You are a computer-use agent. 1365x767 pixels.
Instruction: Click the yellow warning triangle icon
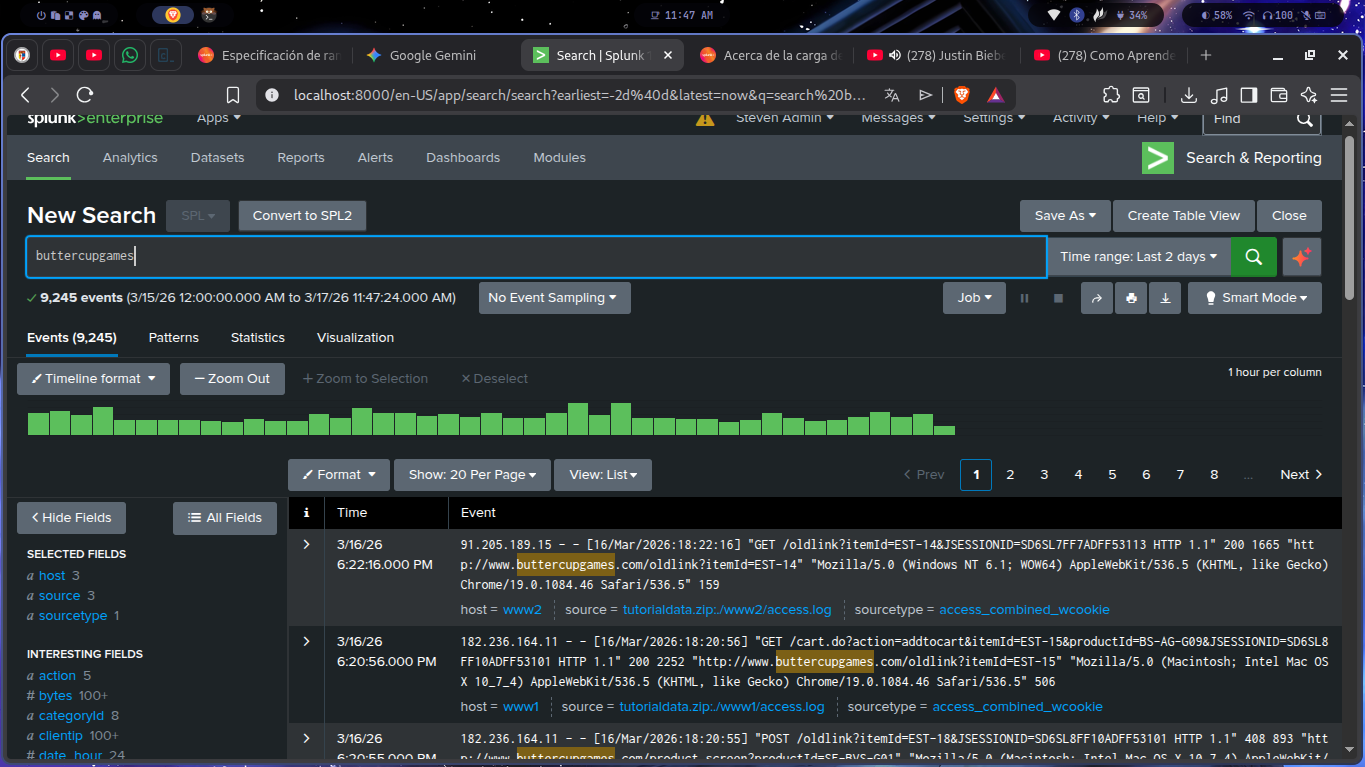[x=705, y=119]
